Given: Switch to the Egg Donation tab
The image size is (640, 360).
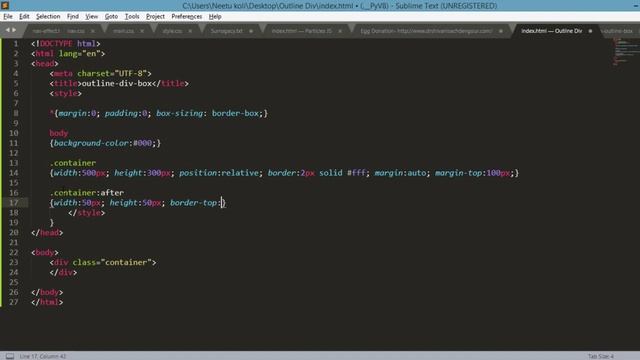Looking at the screenshot, I should point(426,31).
